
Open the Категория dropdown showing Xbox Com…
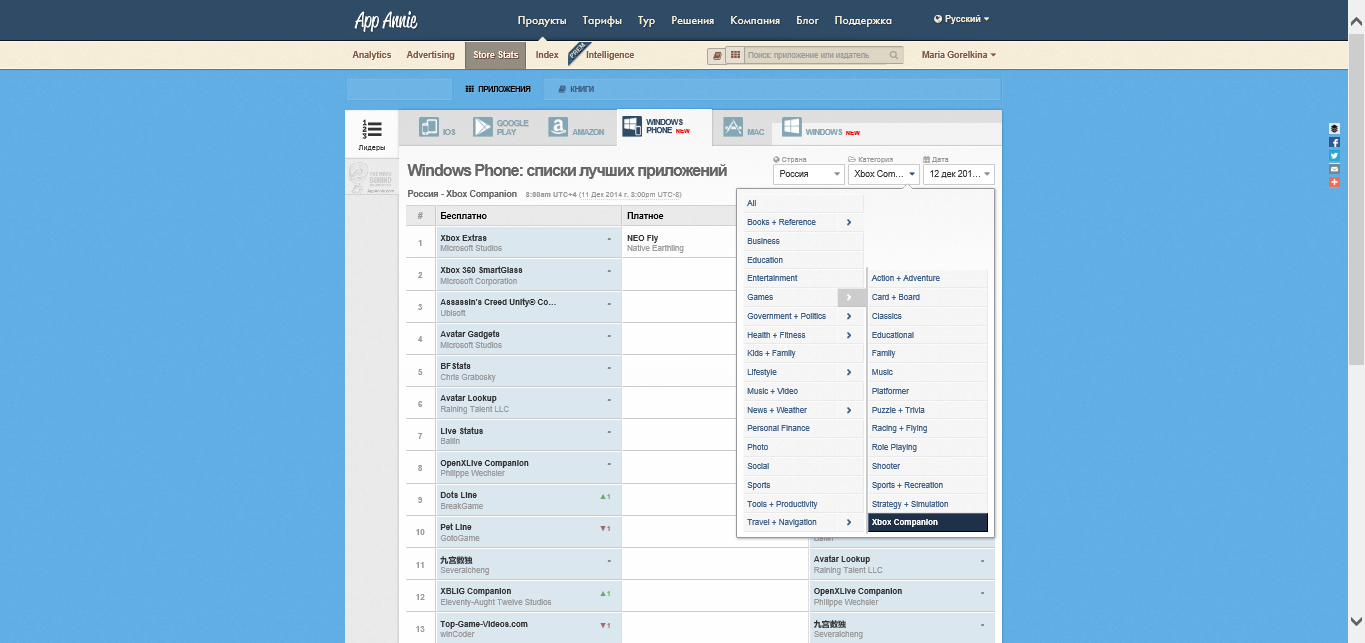pos(884,174)
